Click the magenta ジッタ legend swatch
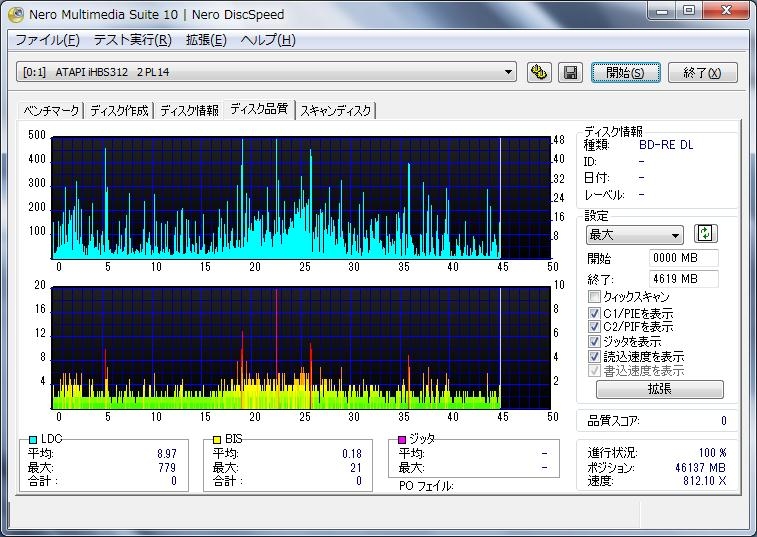The width and height of the screenshot is (757, 537). [402, 439]
